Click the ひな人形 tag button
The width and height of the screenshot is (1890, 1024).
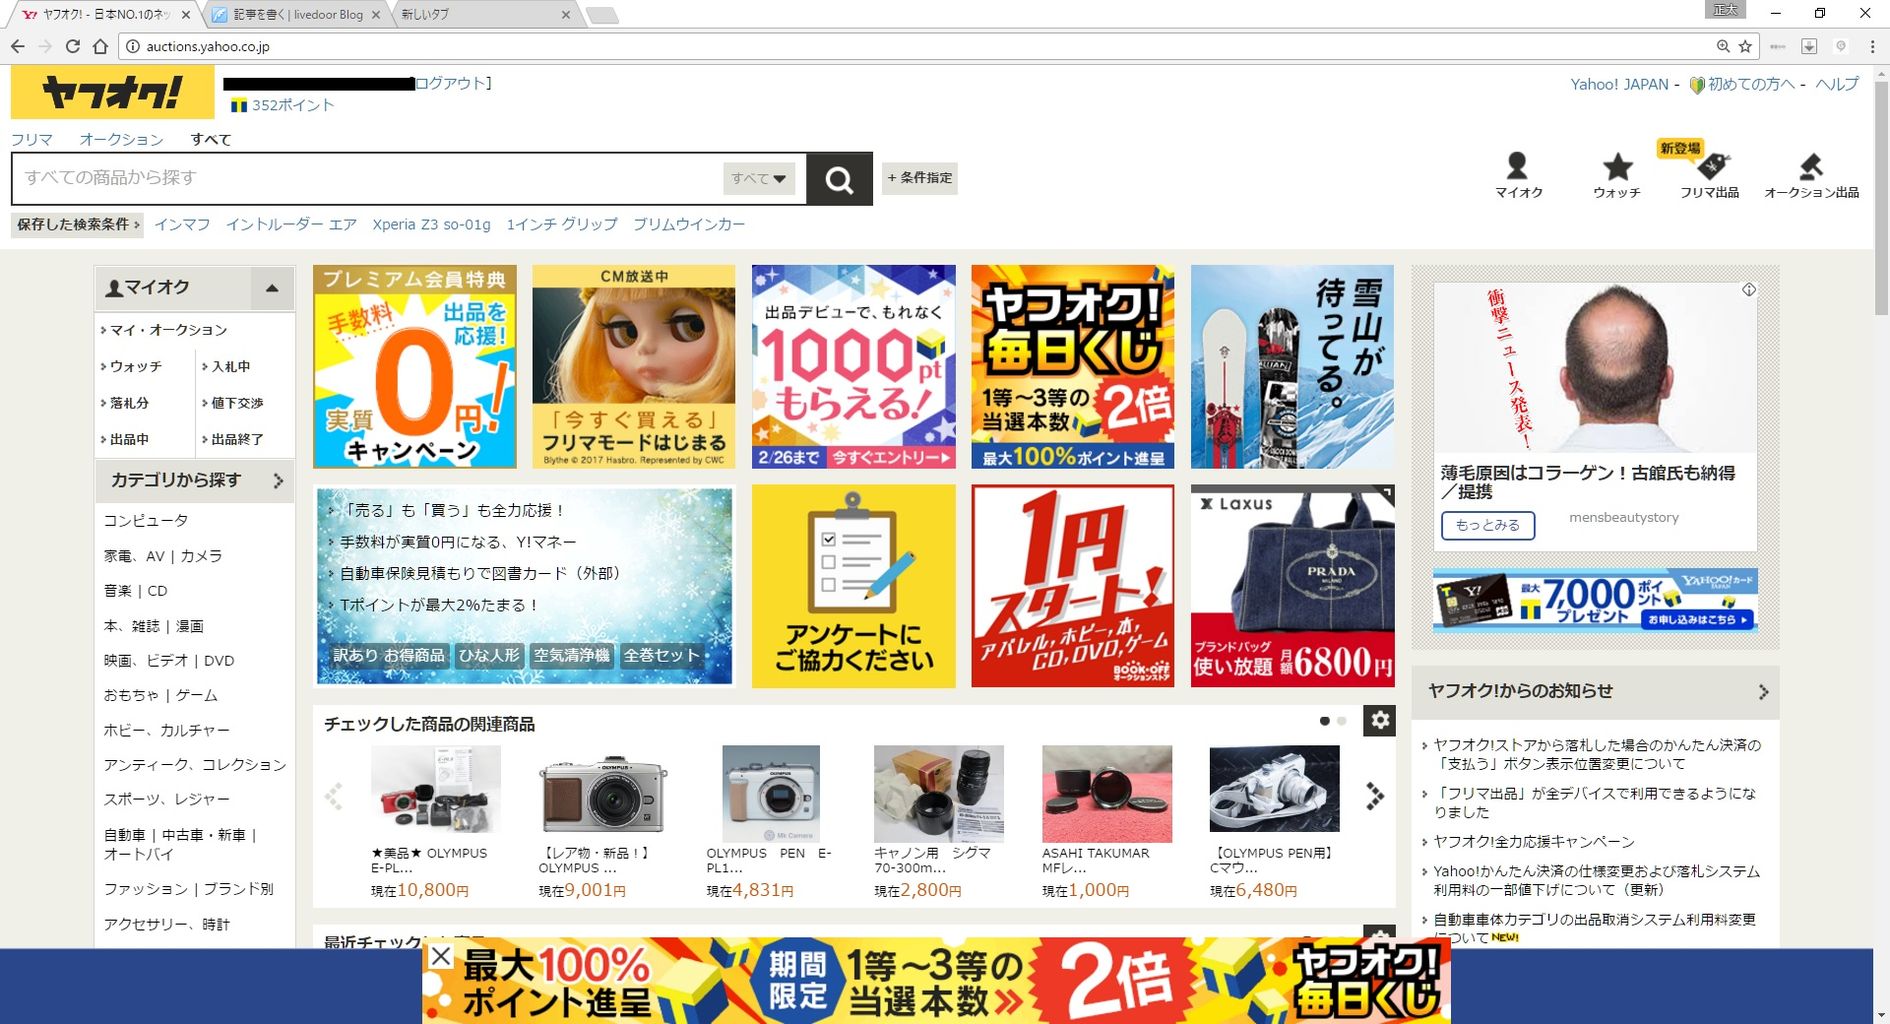pyautogui.click(x=489, y=656)
